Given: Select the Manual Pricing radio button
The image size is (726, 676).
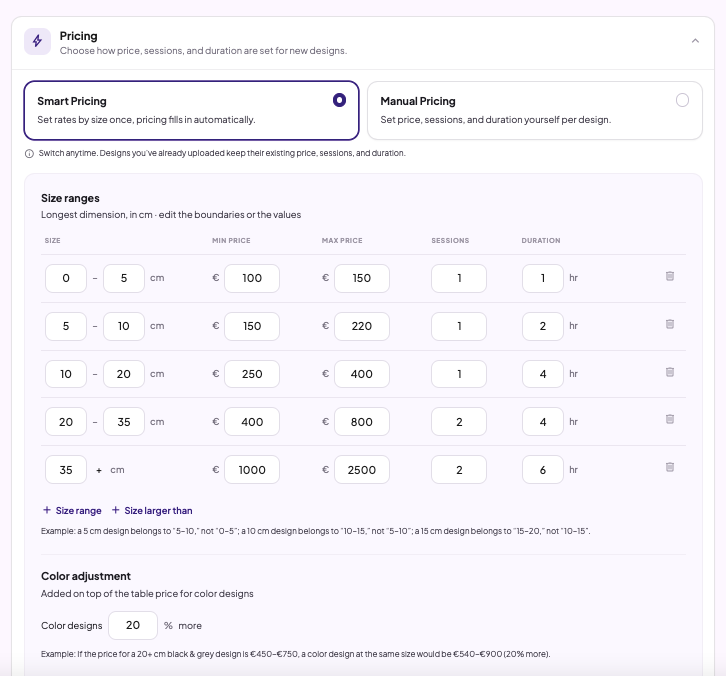Looking at the screenshot, I should tap(682, 100).
